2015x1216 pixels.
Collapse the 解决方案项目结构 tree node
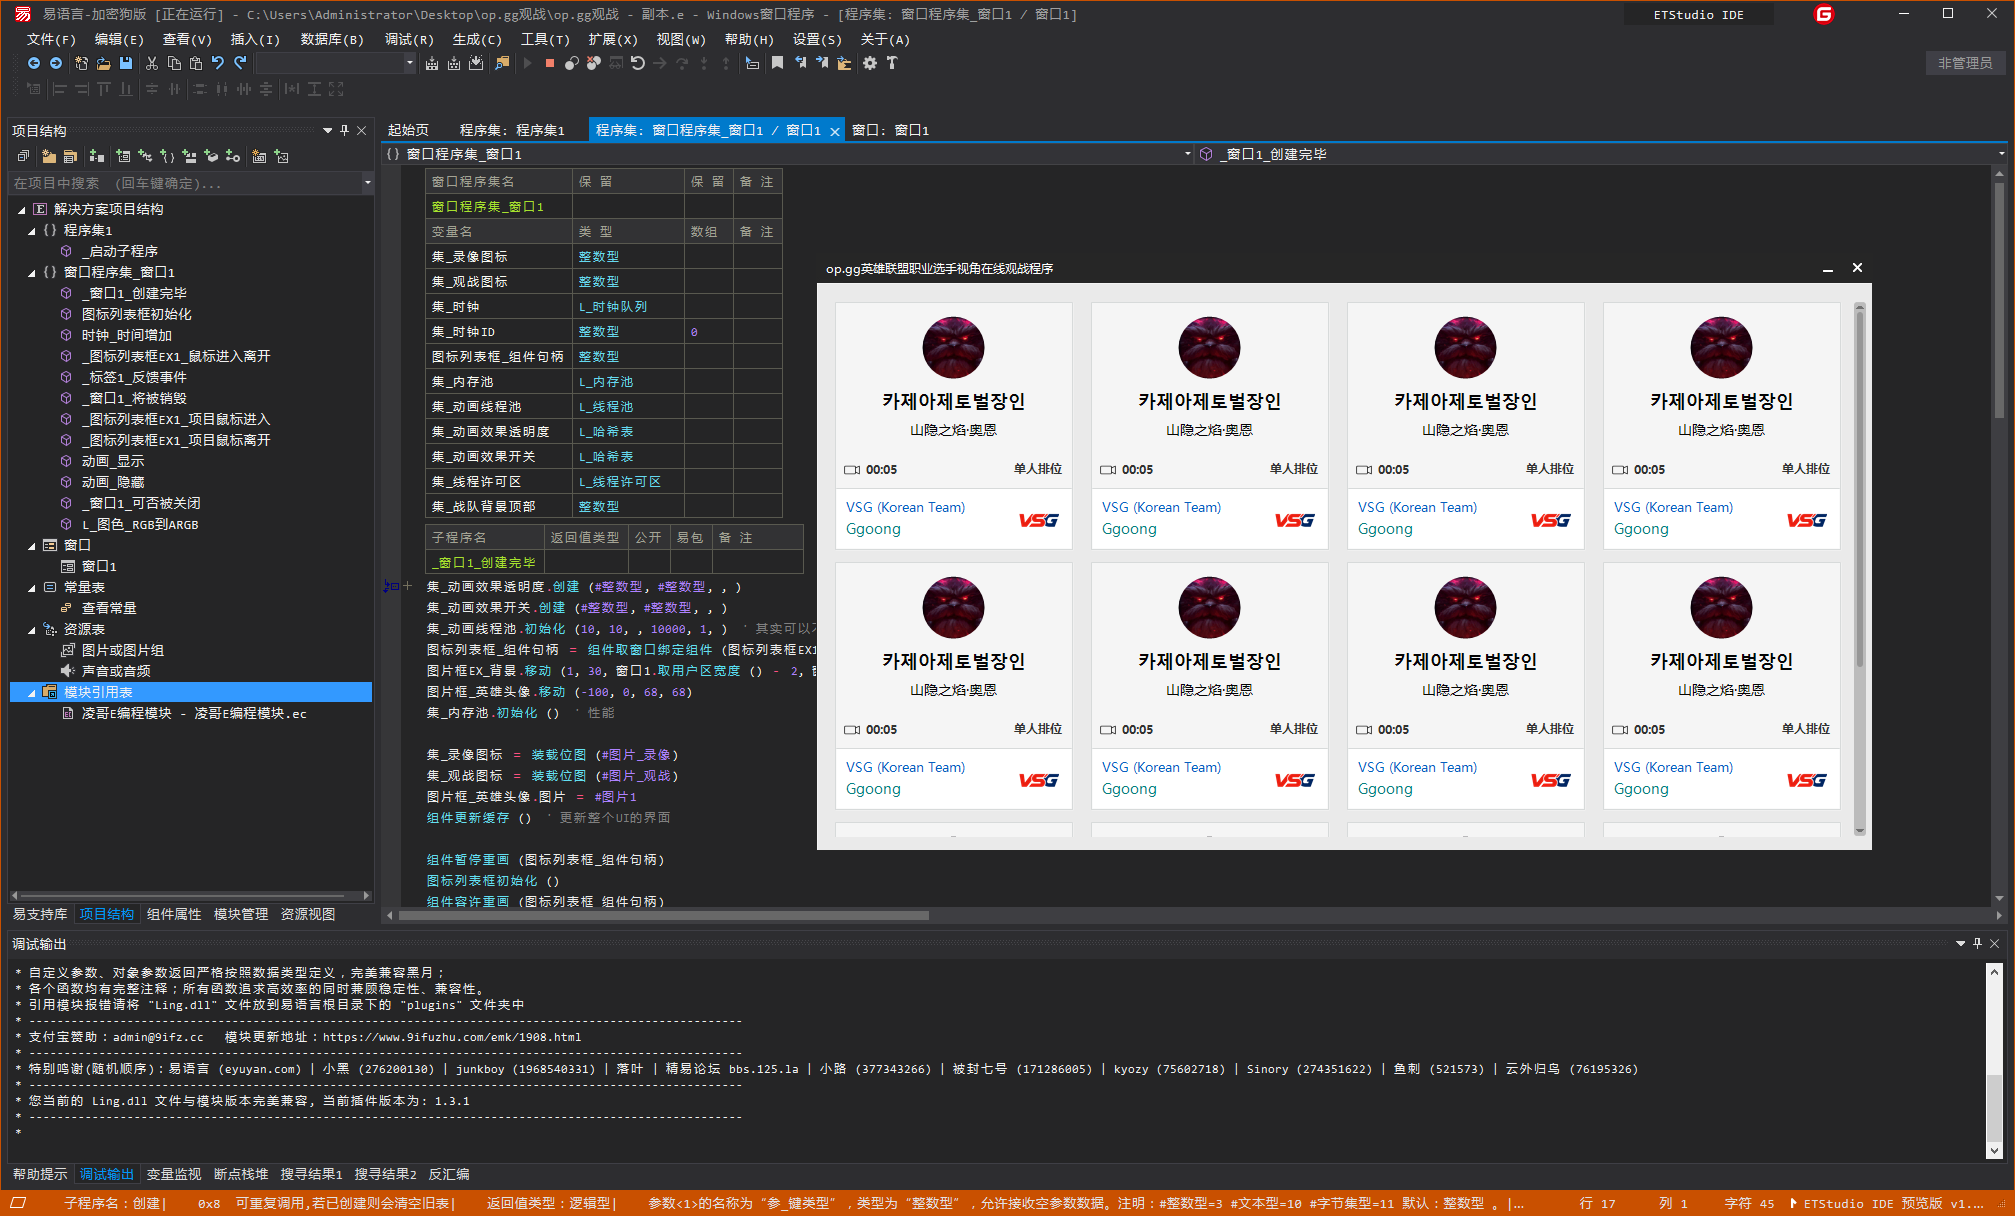[21, 210]
